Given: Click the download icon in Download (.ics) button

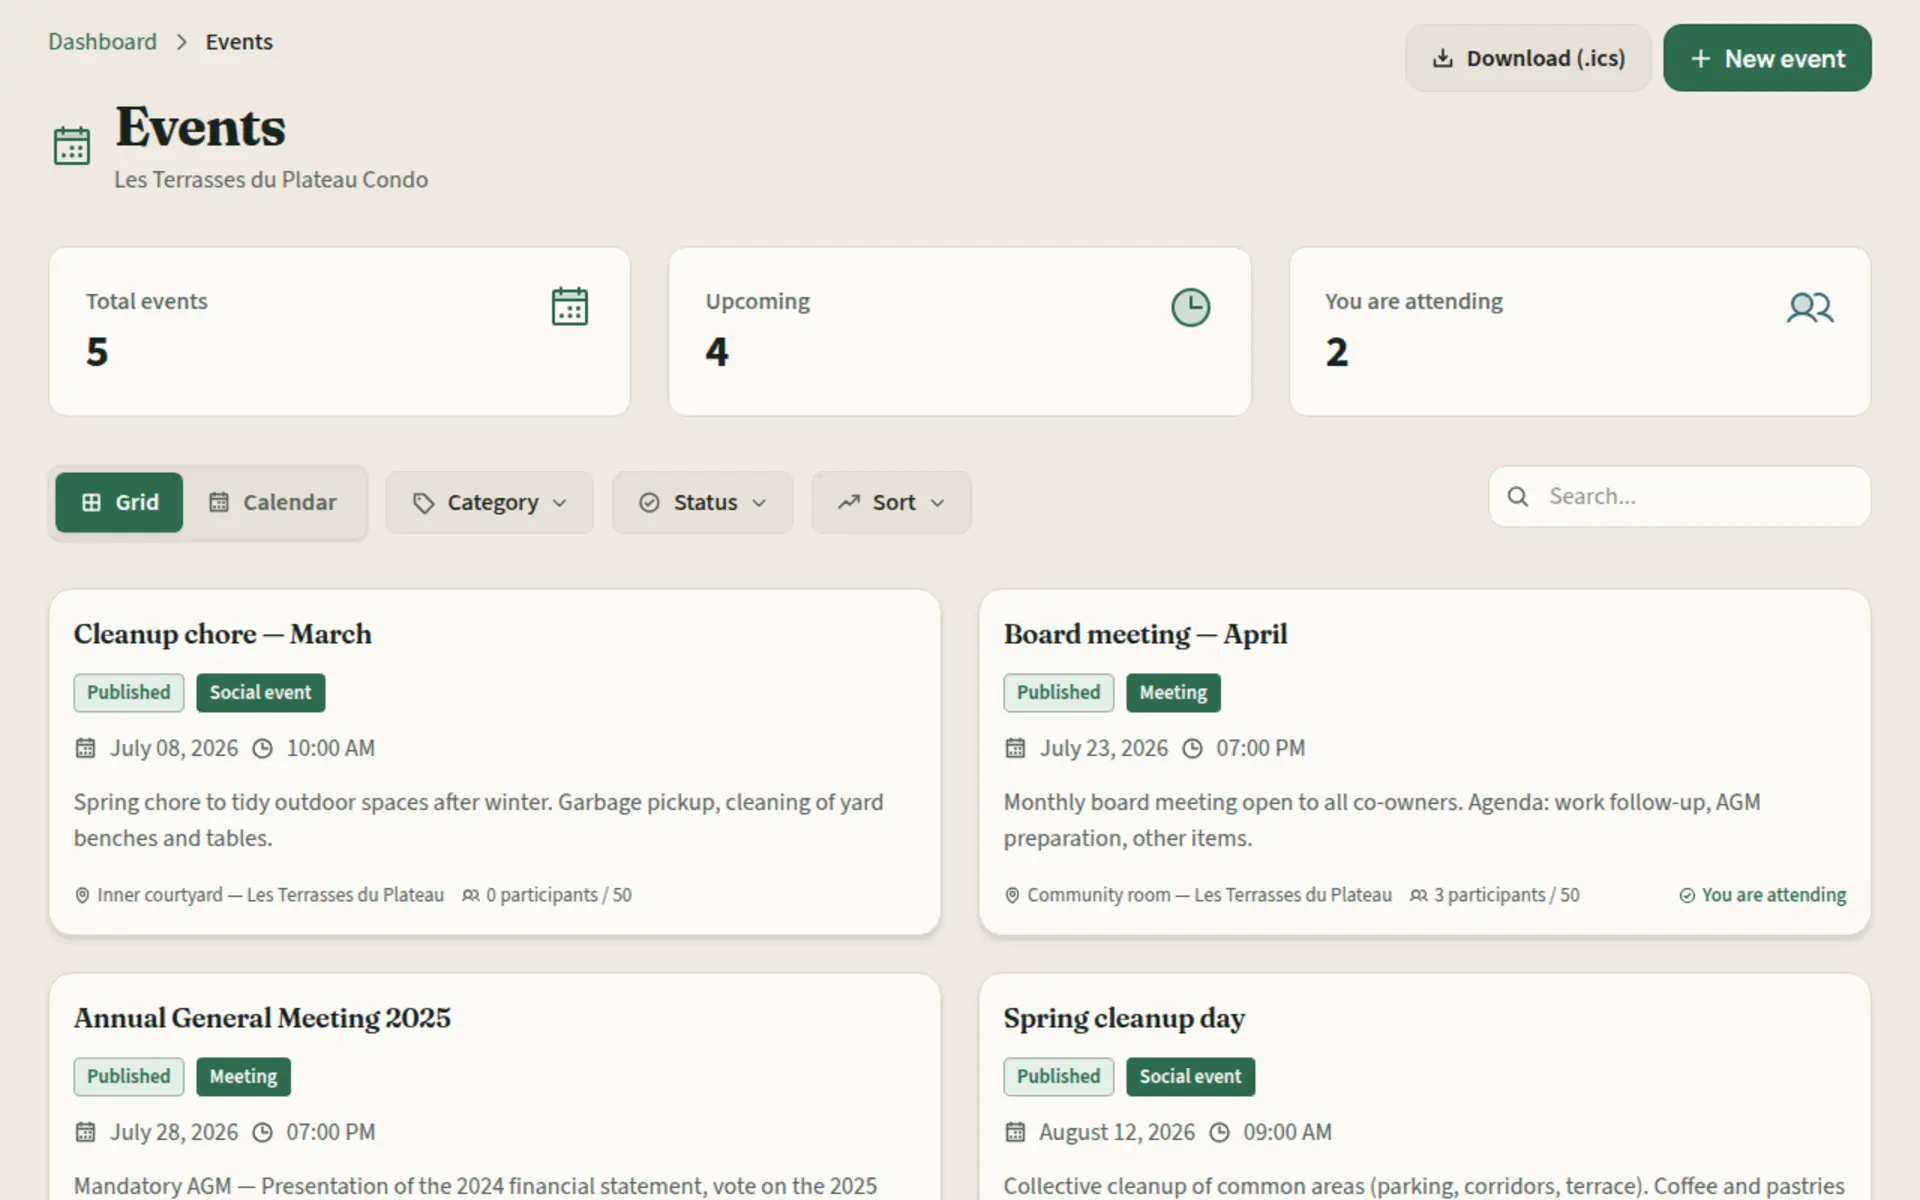Looking at the screenshot, I should click(x=1442, y=58).
